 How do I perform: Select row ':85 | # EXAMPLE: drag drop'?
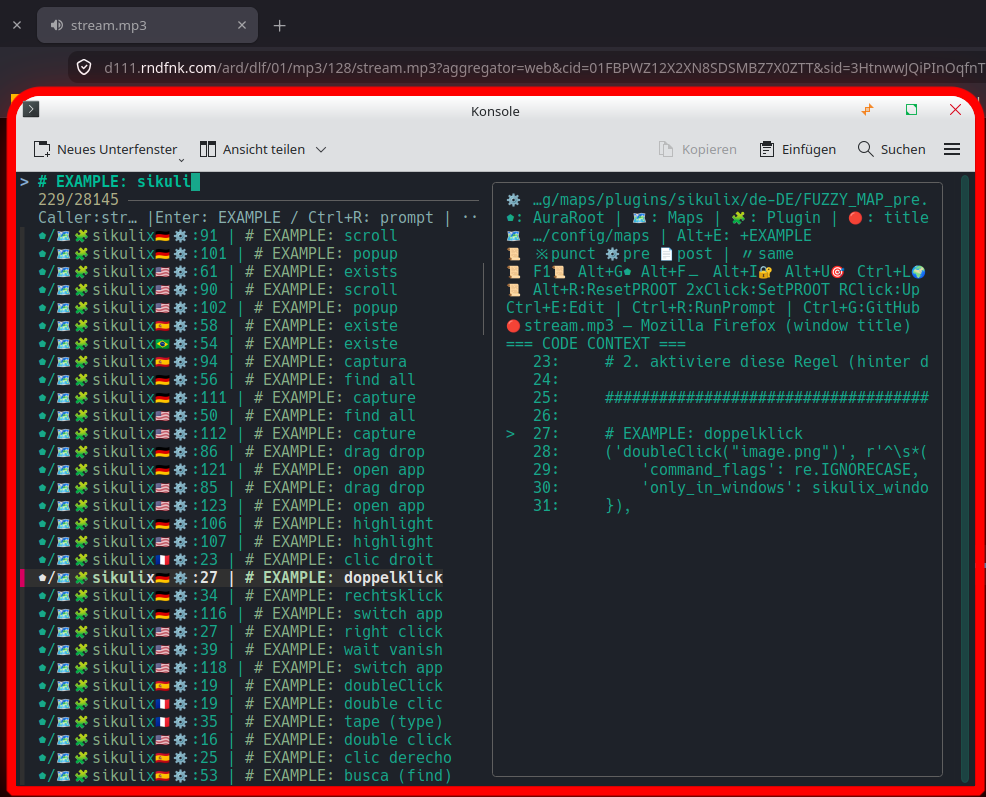[231, 488]
